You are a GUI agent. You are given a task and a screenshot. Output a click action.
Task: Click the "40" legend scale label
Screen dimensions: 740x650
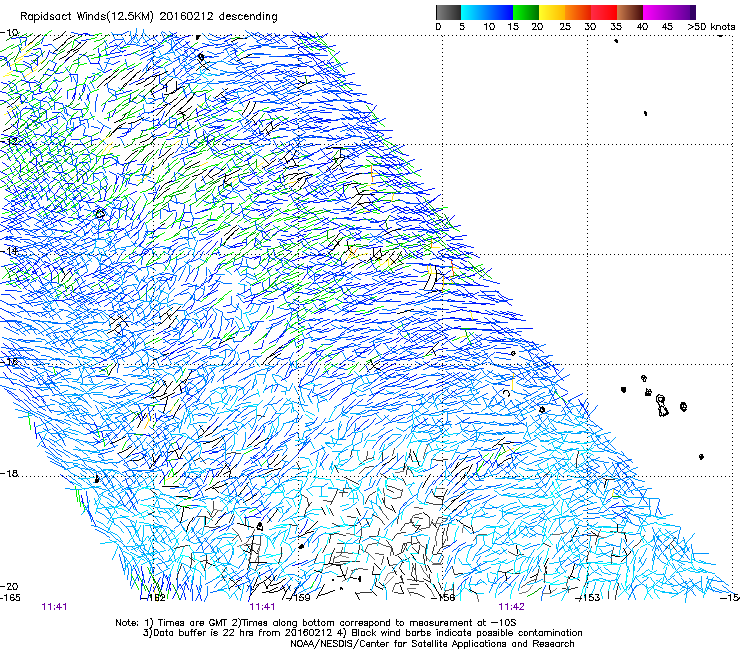pyautogui.click(x=642, y=27)
